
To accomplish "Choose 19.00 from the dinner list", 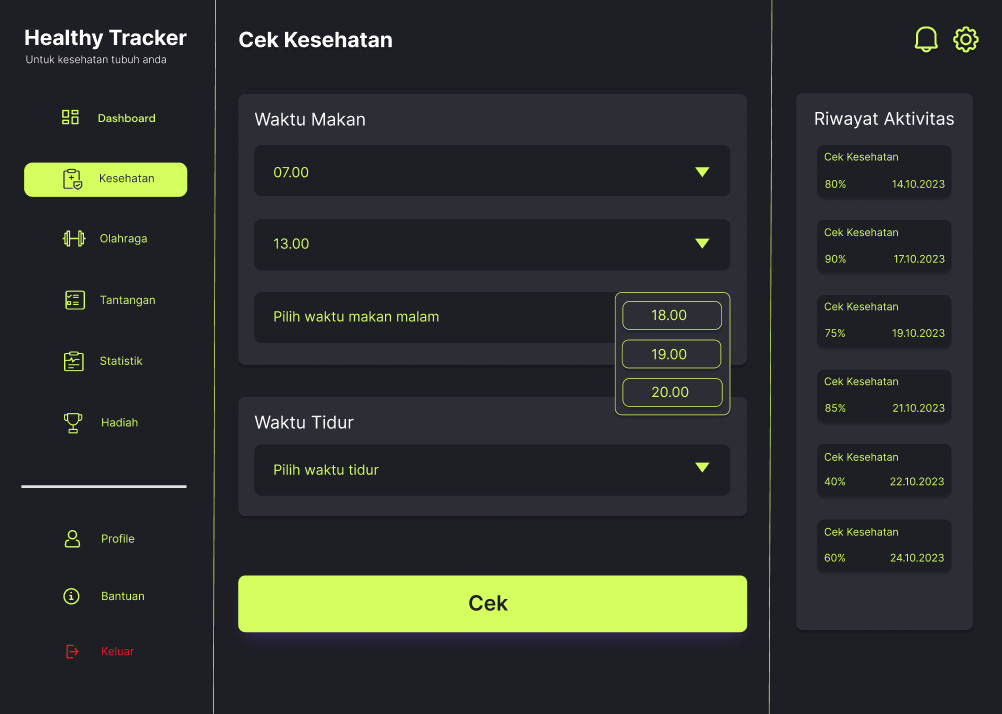I will coord(671,354).
